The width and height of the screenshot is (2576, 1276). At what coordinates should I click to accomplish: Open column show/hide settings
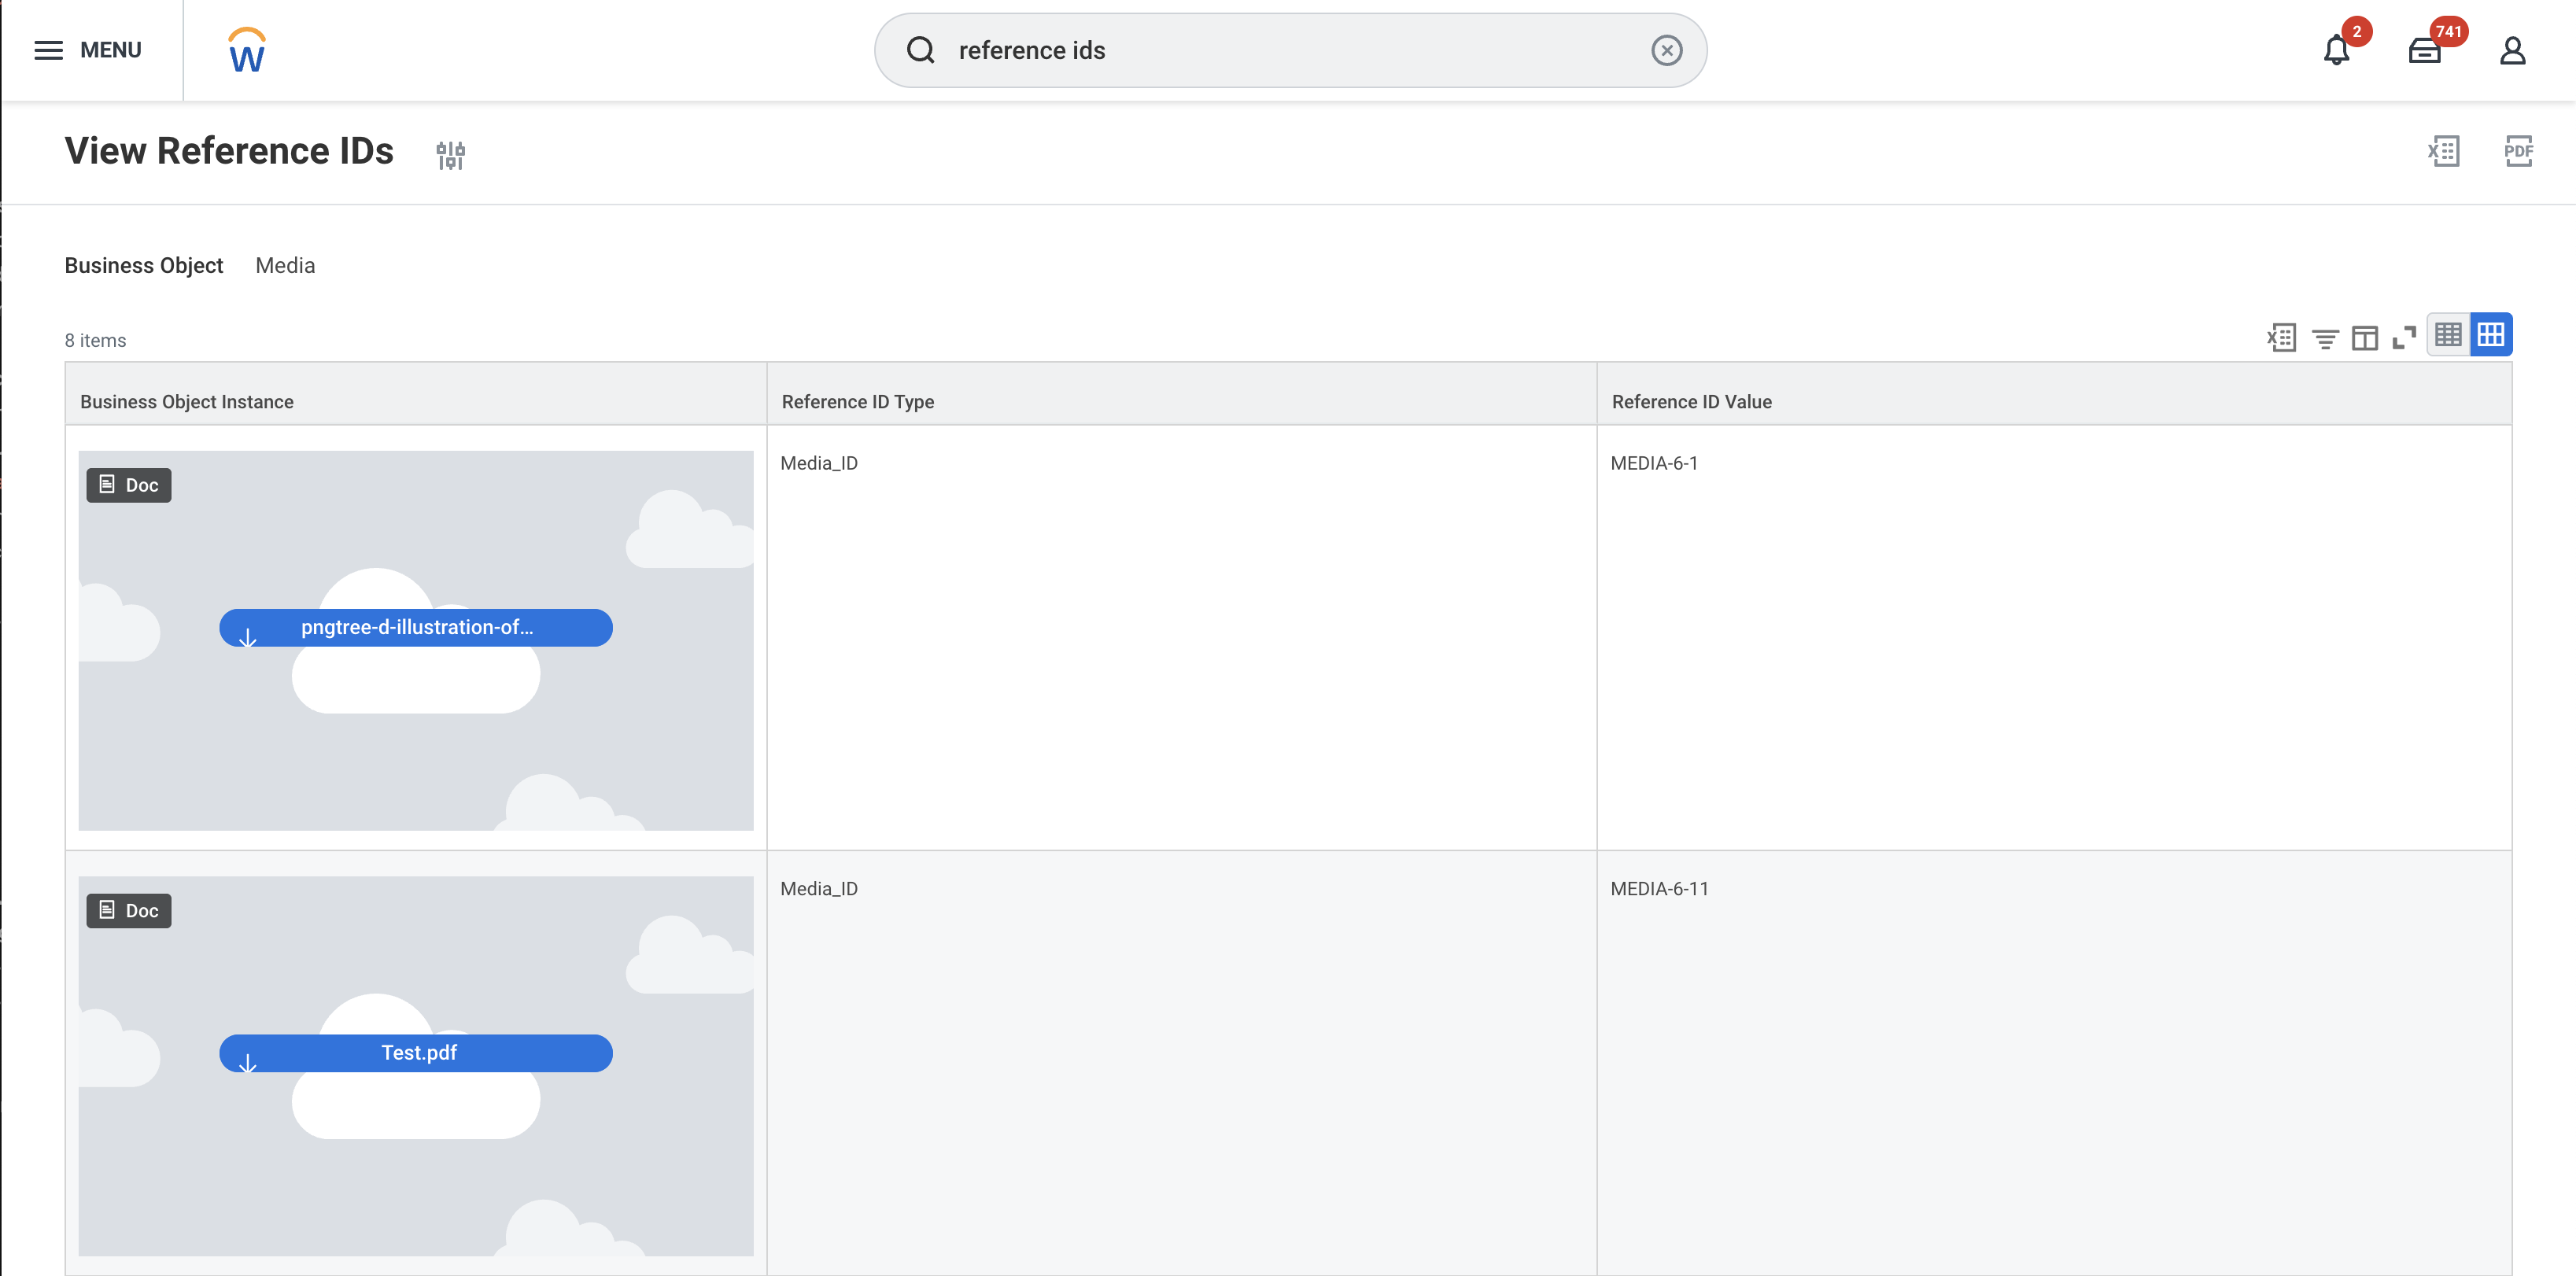point(2364,338)
